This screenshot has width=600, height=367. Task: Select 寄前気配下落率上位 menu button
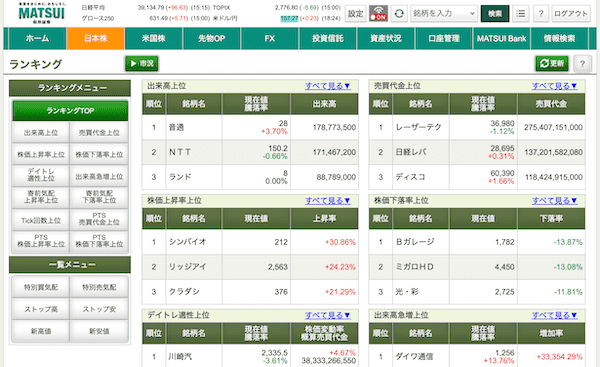coord(99,197)
